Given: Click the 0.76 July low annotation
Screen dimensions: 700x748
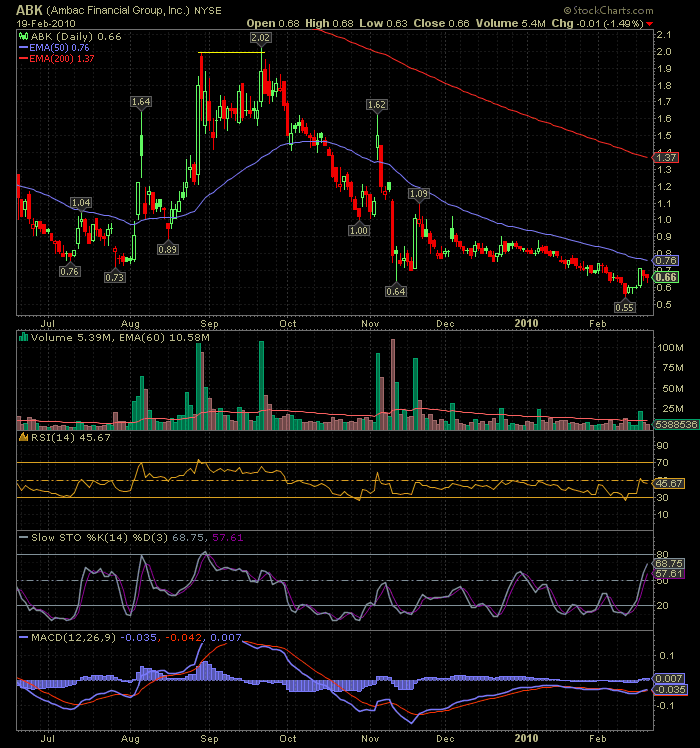Looking at the screenshot, I should point(70,271).
